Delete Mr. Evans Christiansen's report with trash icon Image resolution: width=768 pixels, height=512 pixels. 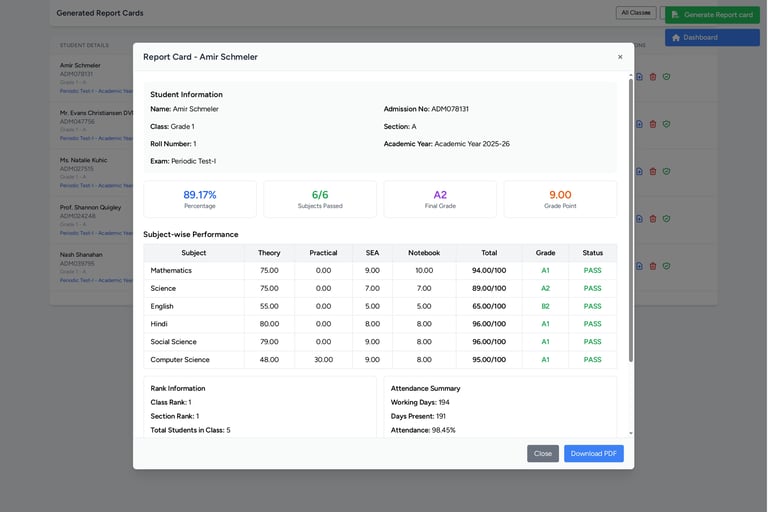click(x=653, y=124)
